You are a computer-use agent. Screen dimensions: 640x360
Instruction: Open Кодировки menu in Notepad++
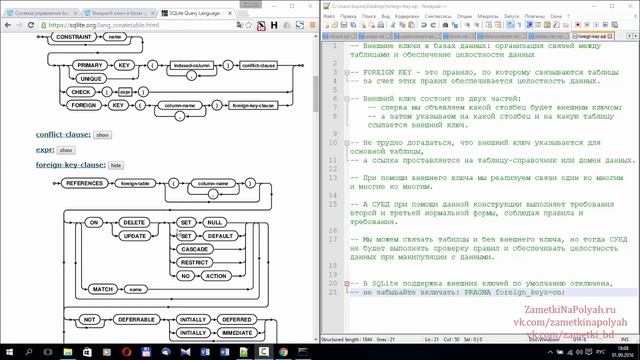tap(407, 16)
